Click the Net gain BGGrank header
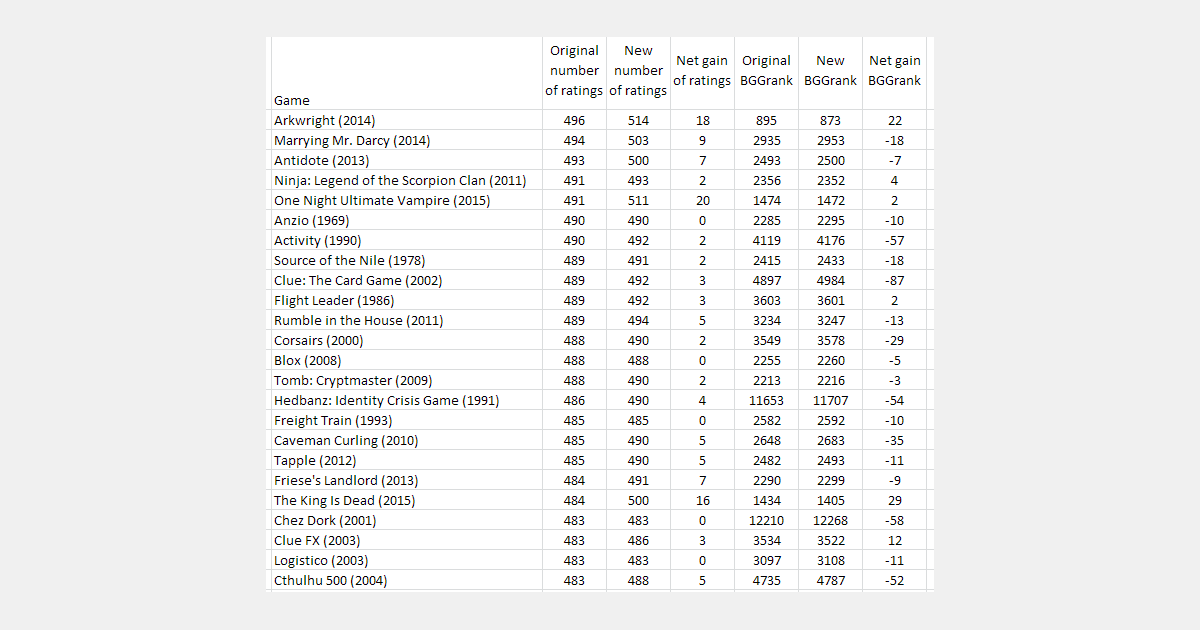Viewport: 1200px width, 630px height. [x=894, y=70]
